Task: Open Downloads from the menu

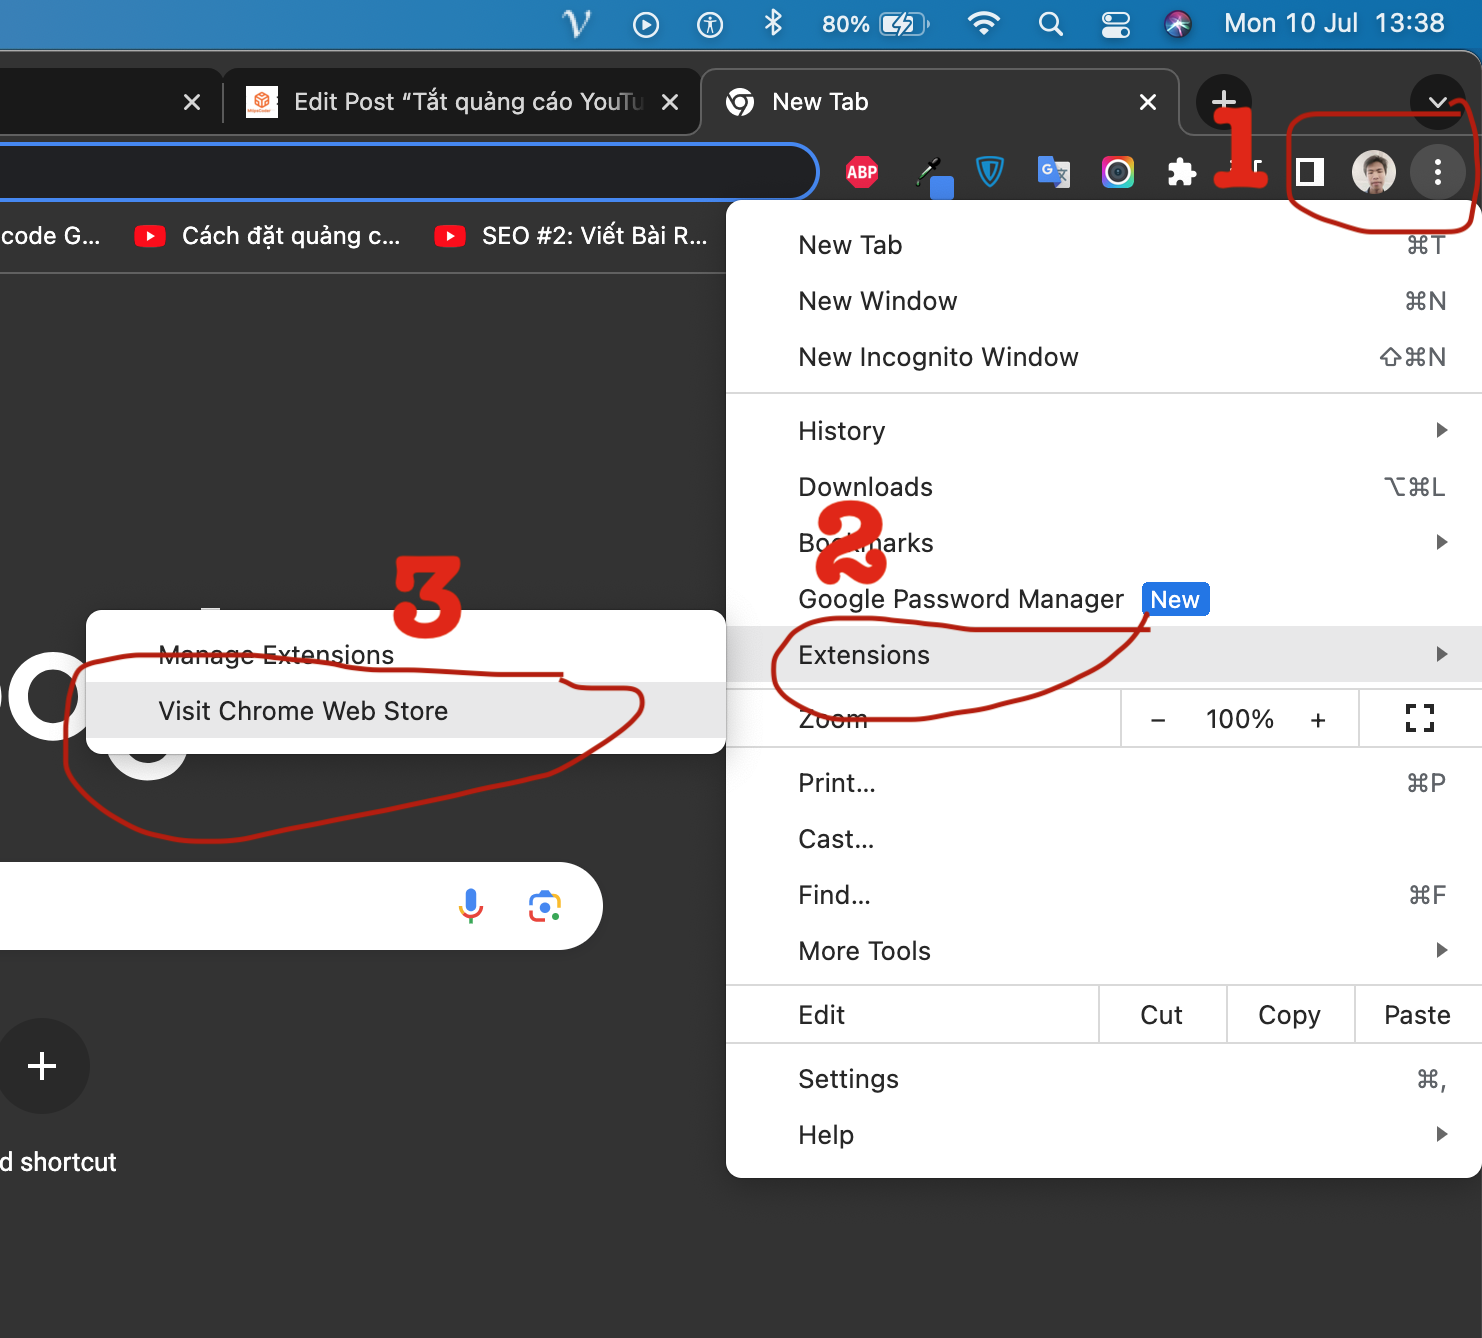Action: coord(1104,487)
